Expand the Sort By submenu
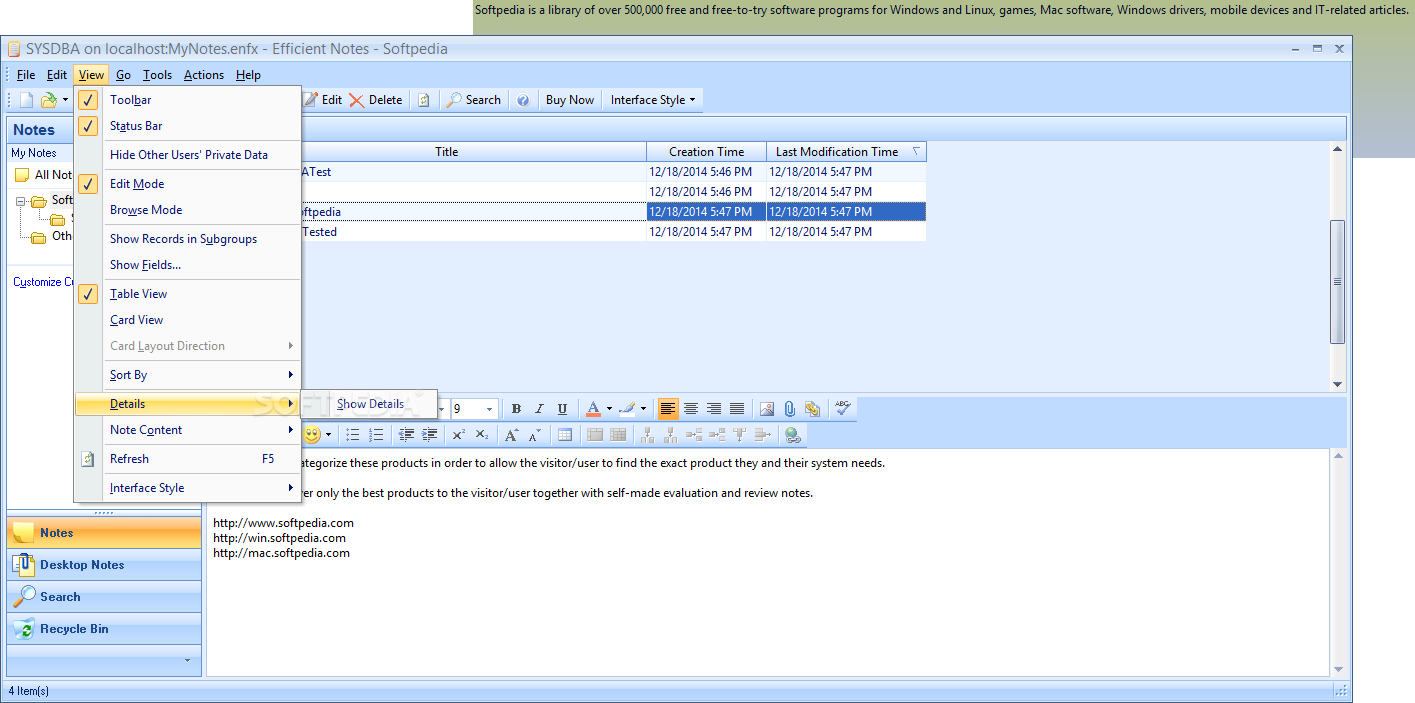This screenshot has height=703, width=1415. tap(187, 375)
